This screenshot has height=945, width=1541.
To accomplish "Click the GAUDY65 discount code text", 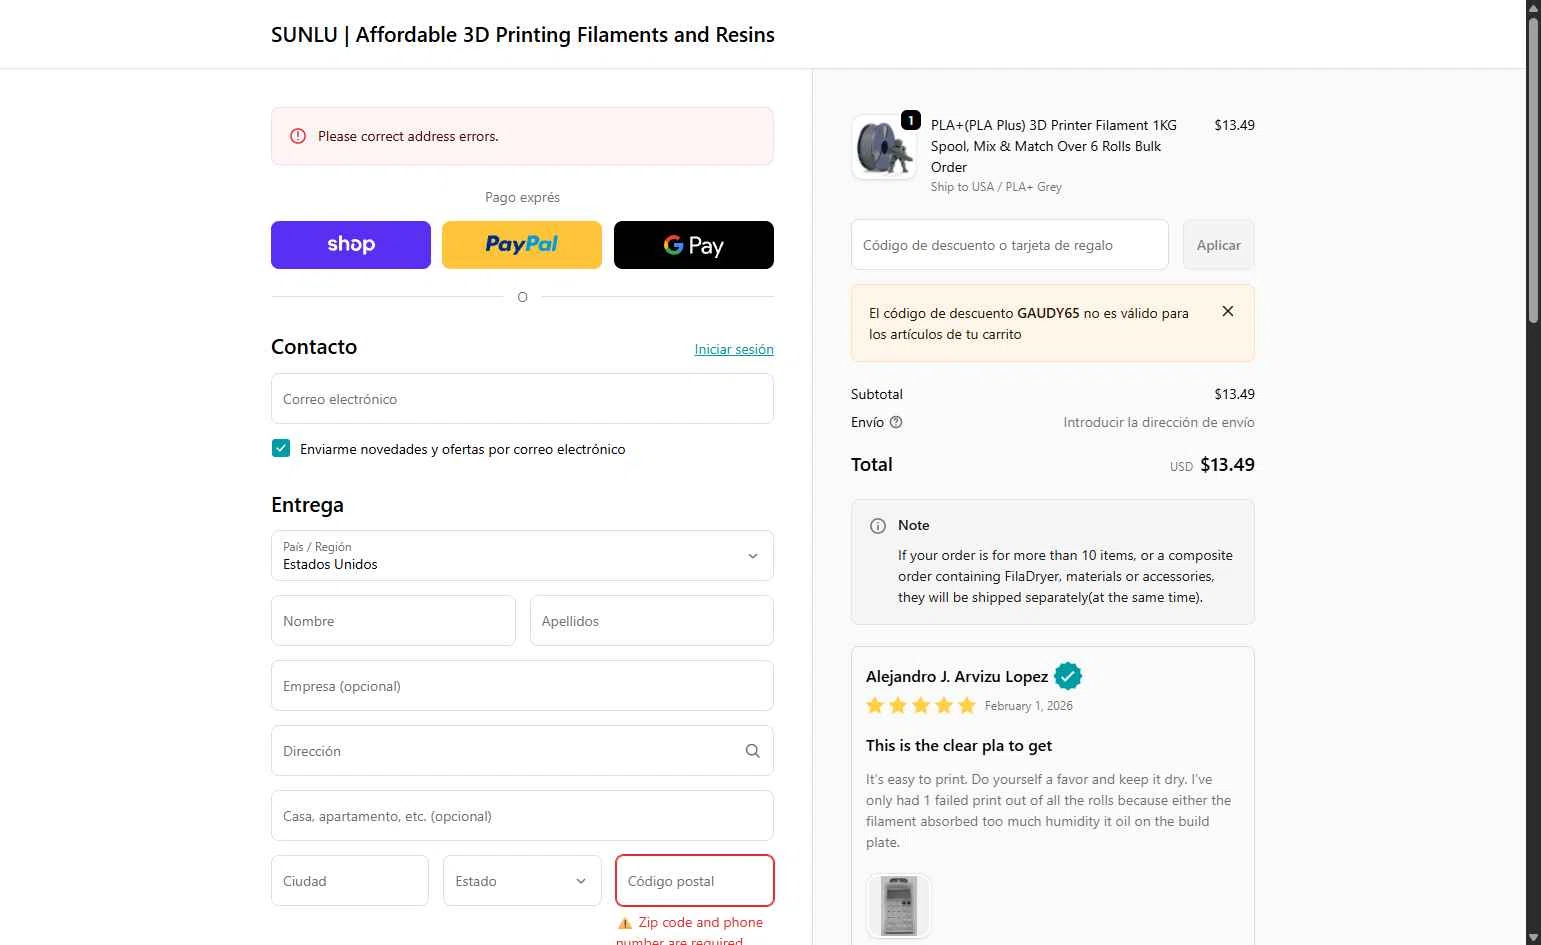I will point(1048,313).
